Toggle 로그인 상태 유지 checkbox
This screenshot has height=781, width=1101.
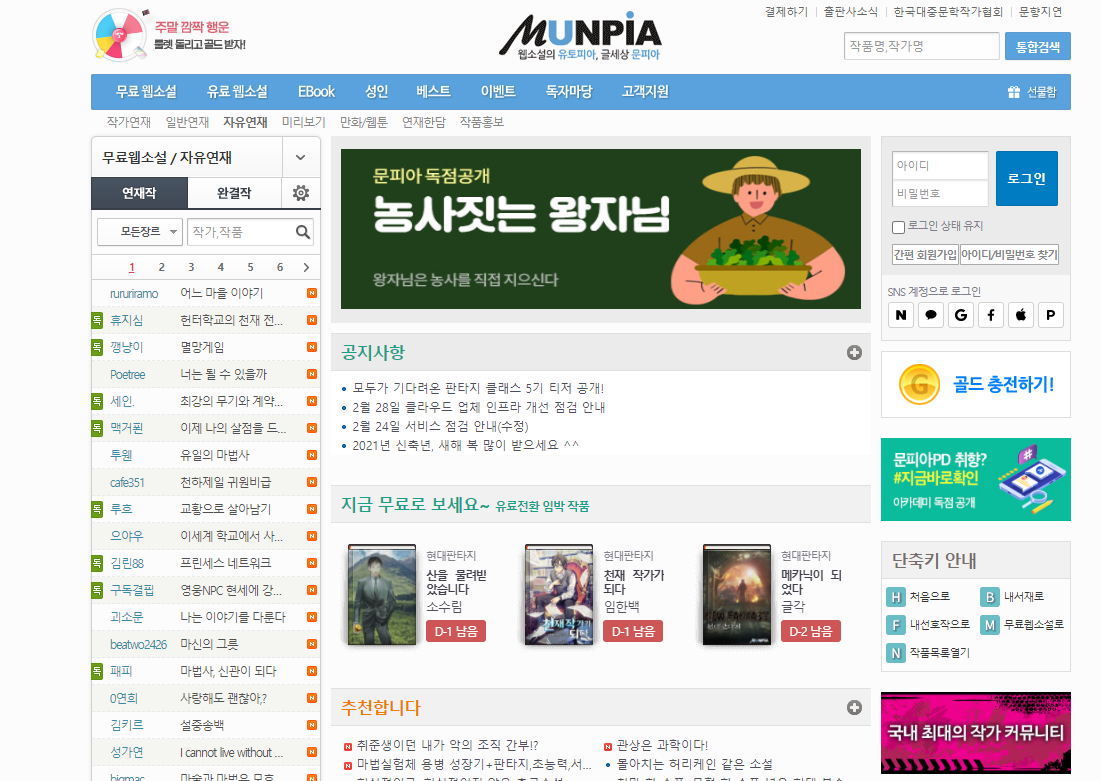[x=898, y=227]
